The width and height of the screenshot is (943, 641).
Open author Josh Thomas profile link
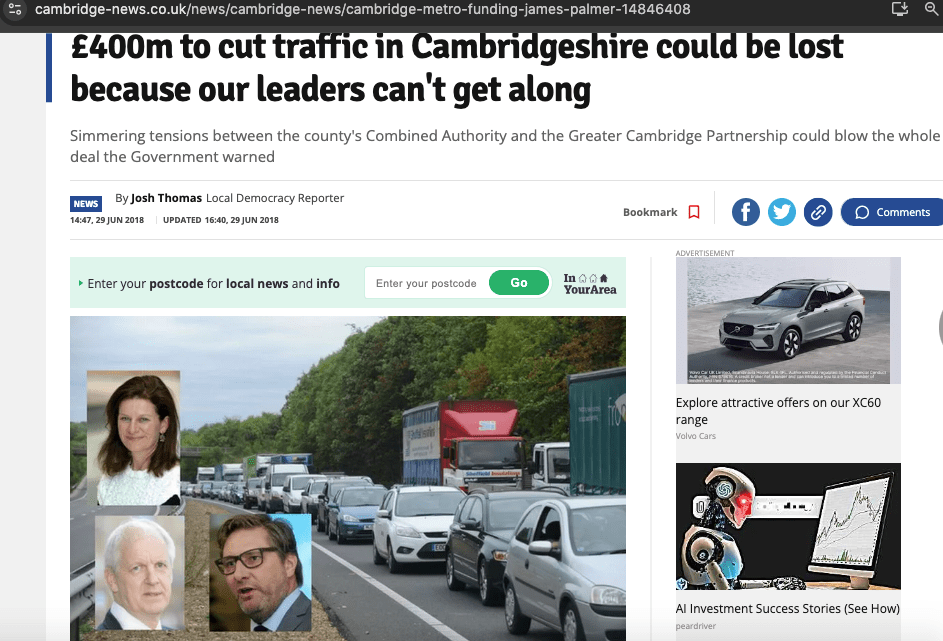(166, 198)
